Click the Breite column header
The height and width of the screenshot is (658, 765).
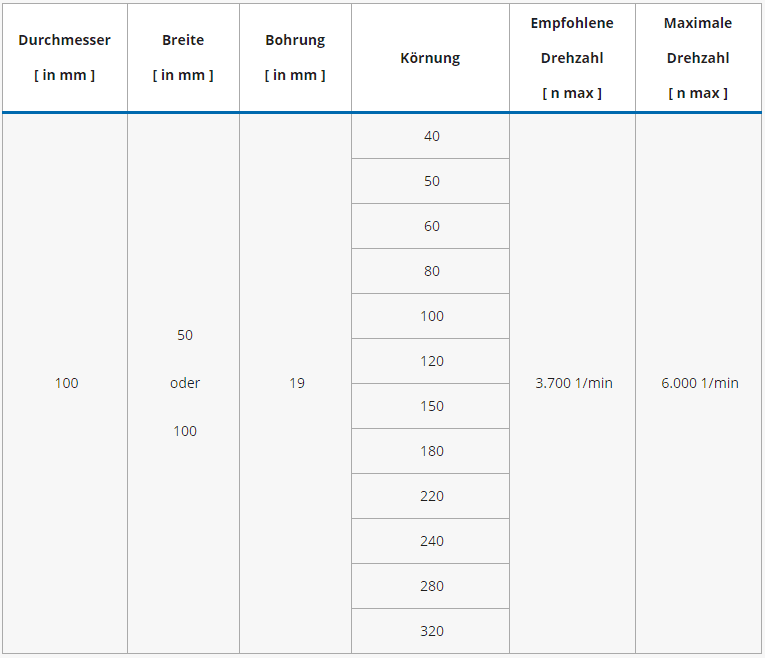pos(183,57)
